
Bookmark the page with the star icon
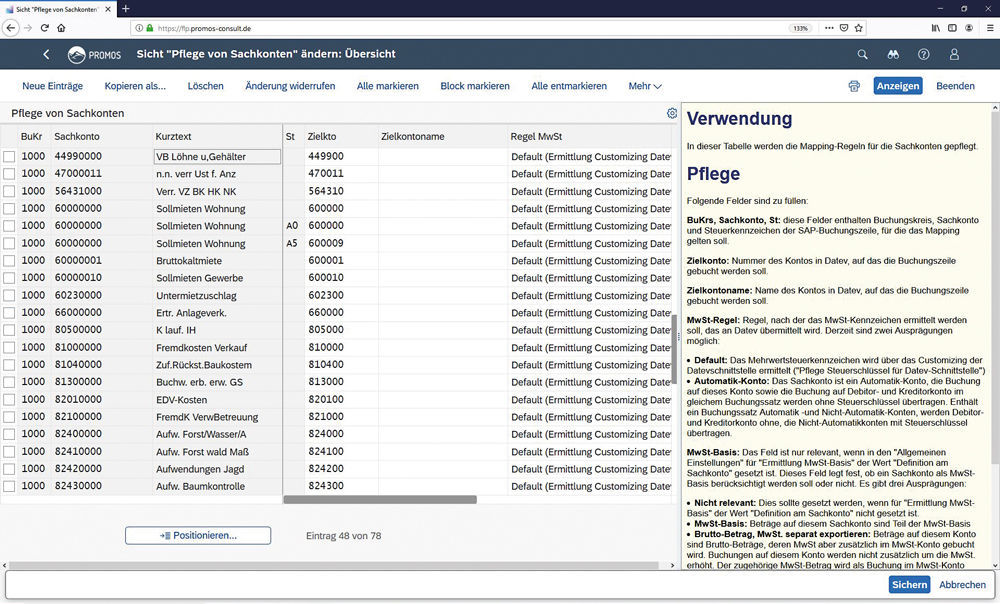[x=858, y=28]
